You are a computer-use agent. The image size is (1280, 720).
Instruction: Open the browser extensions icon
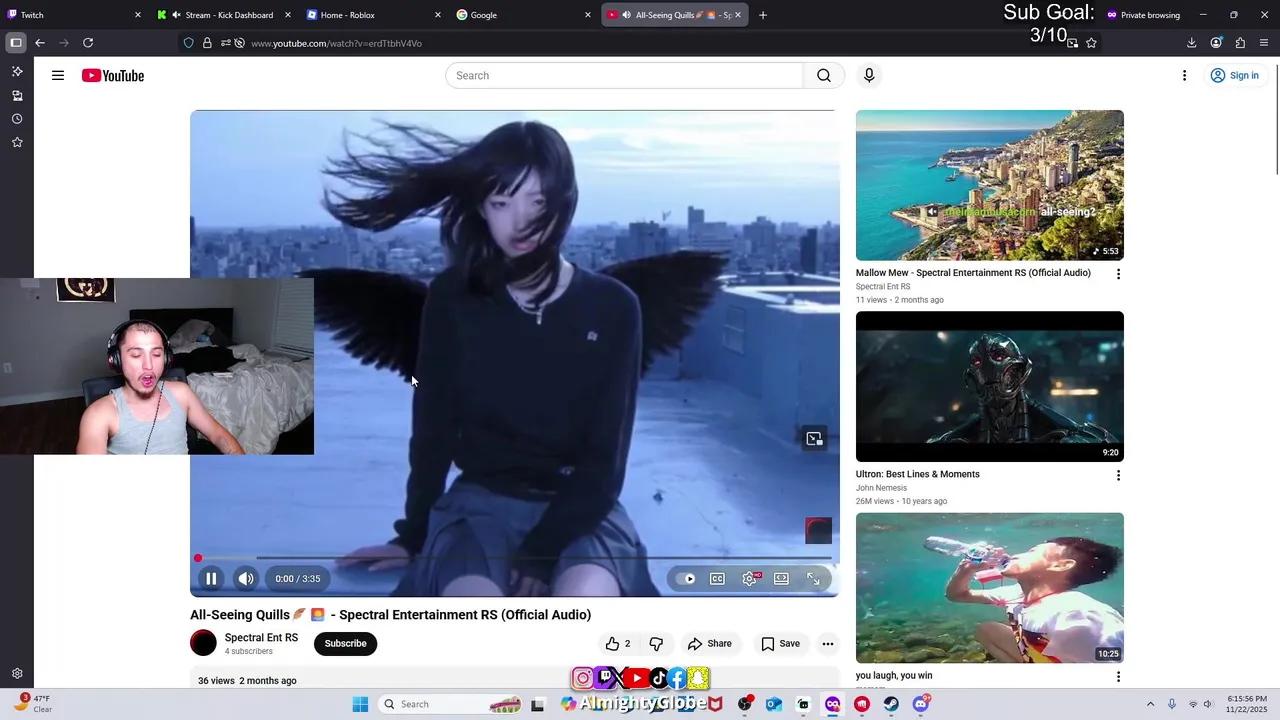[x=1240, y=43]
